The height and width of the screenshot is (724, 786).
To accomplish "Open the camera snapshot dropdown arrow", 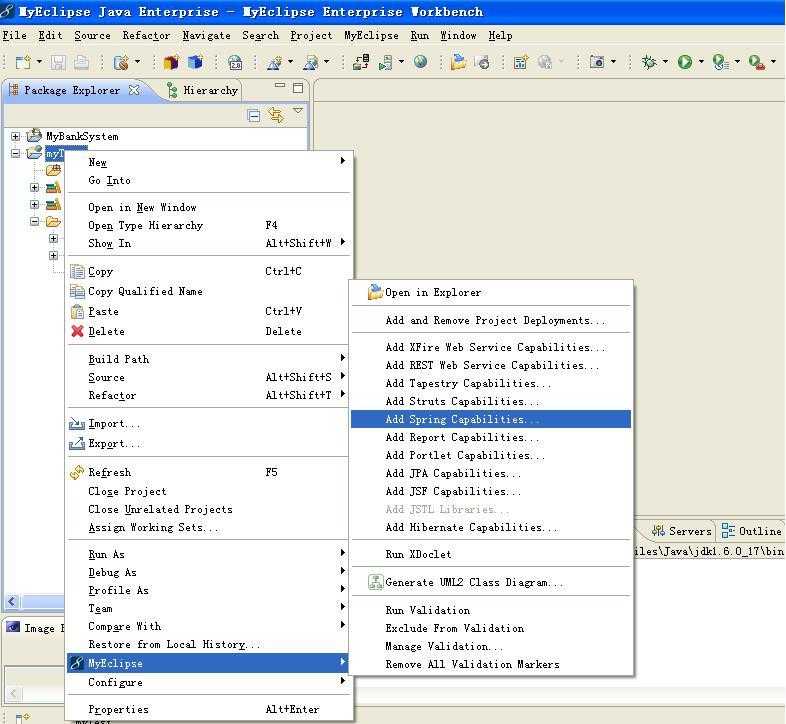I will tap(613, 62).
